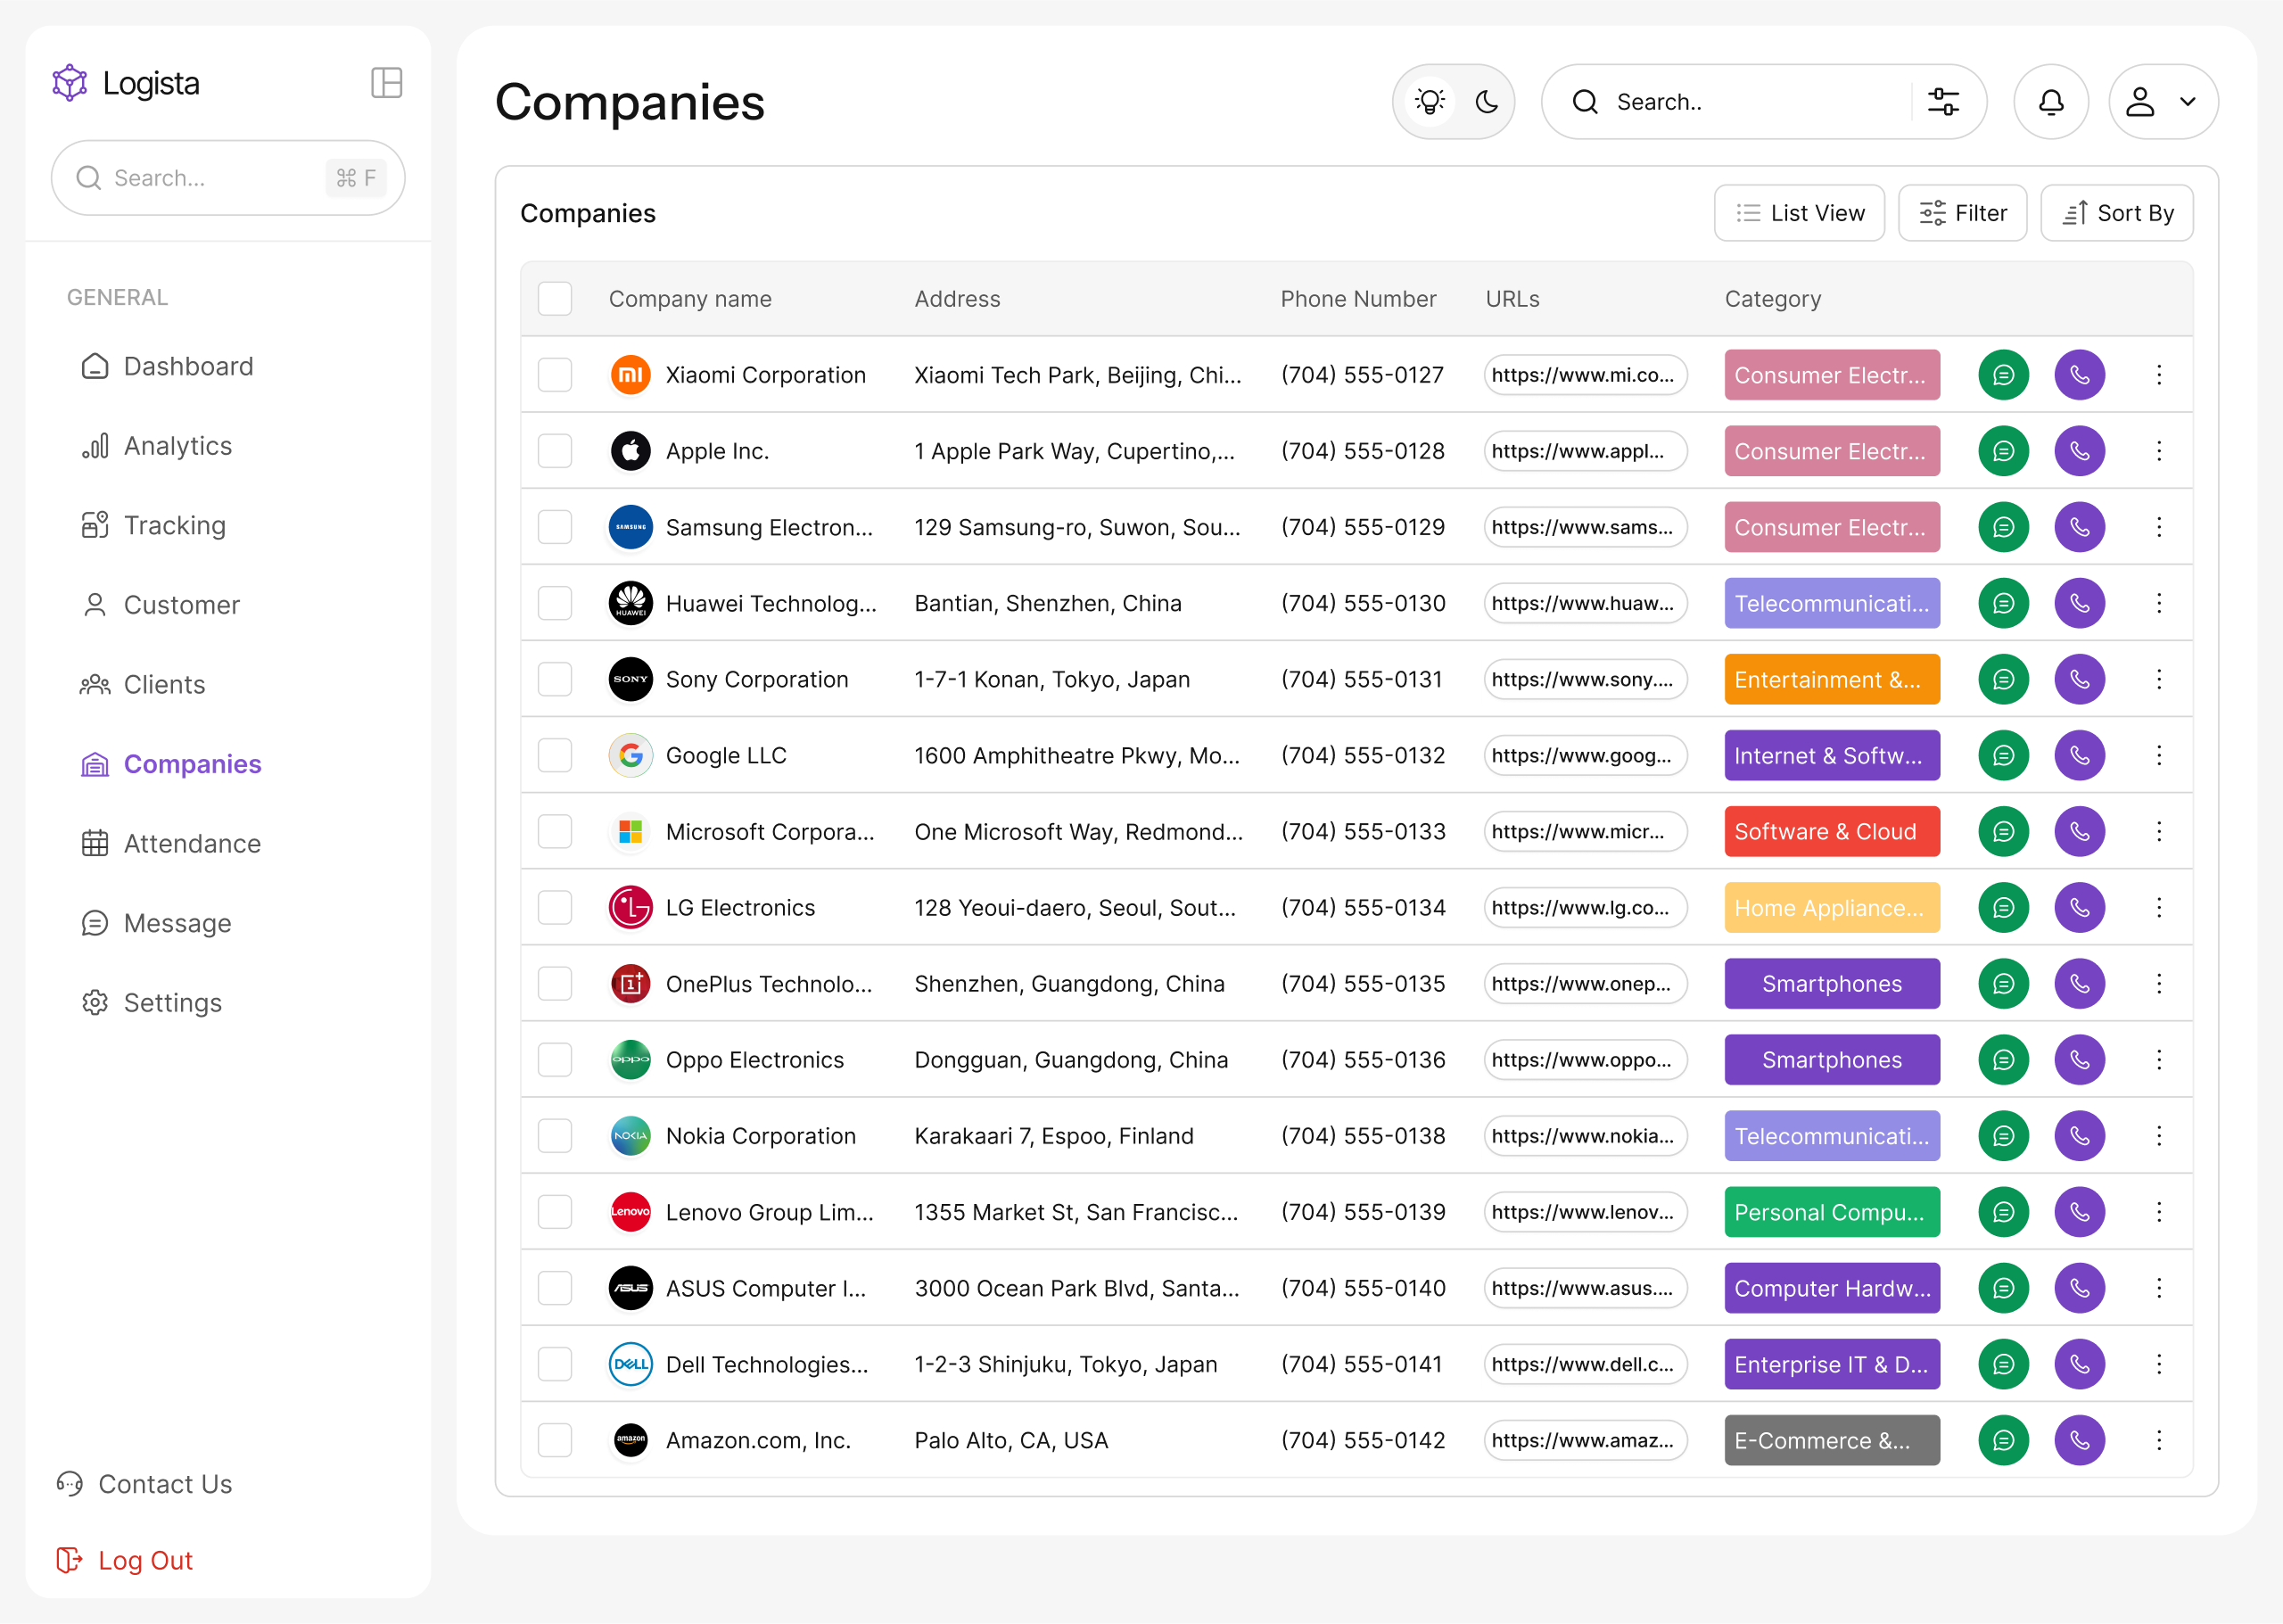The width and height of the screenshot is (2283, 1624).
Task: Message Dell Technologies
Action: pyautogui.click(x=2003, y=1364)
